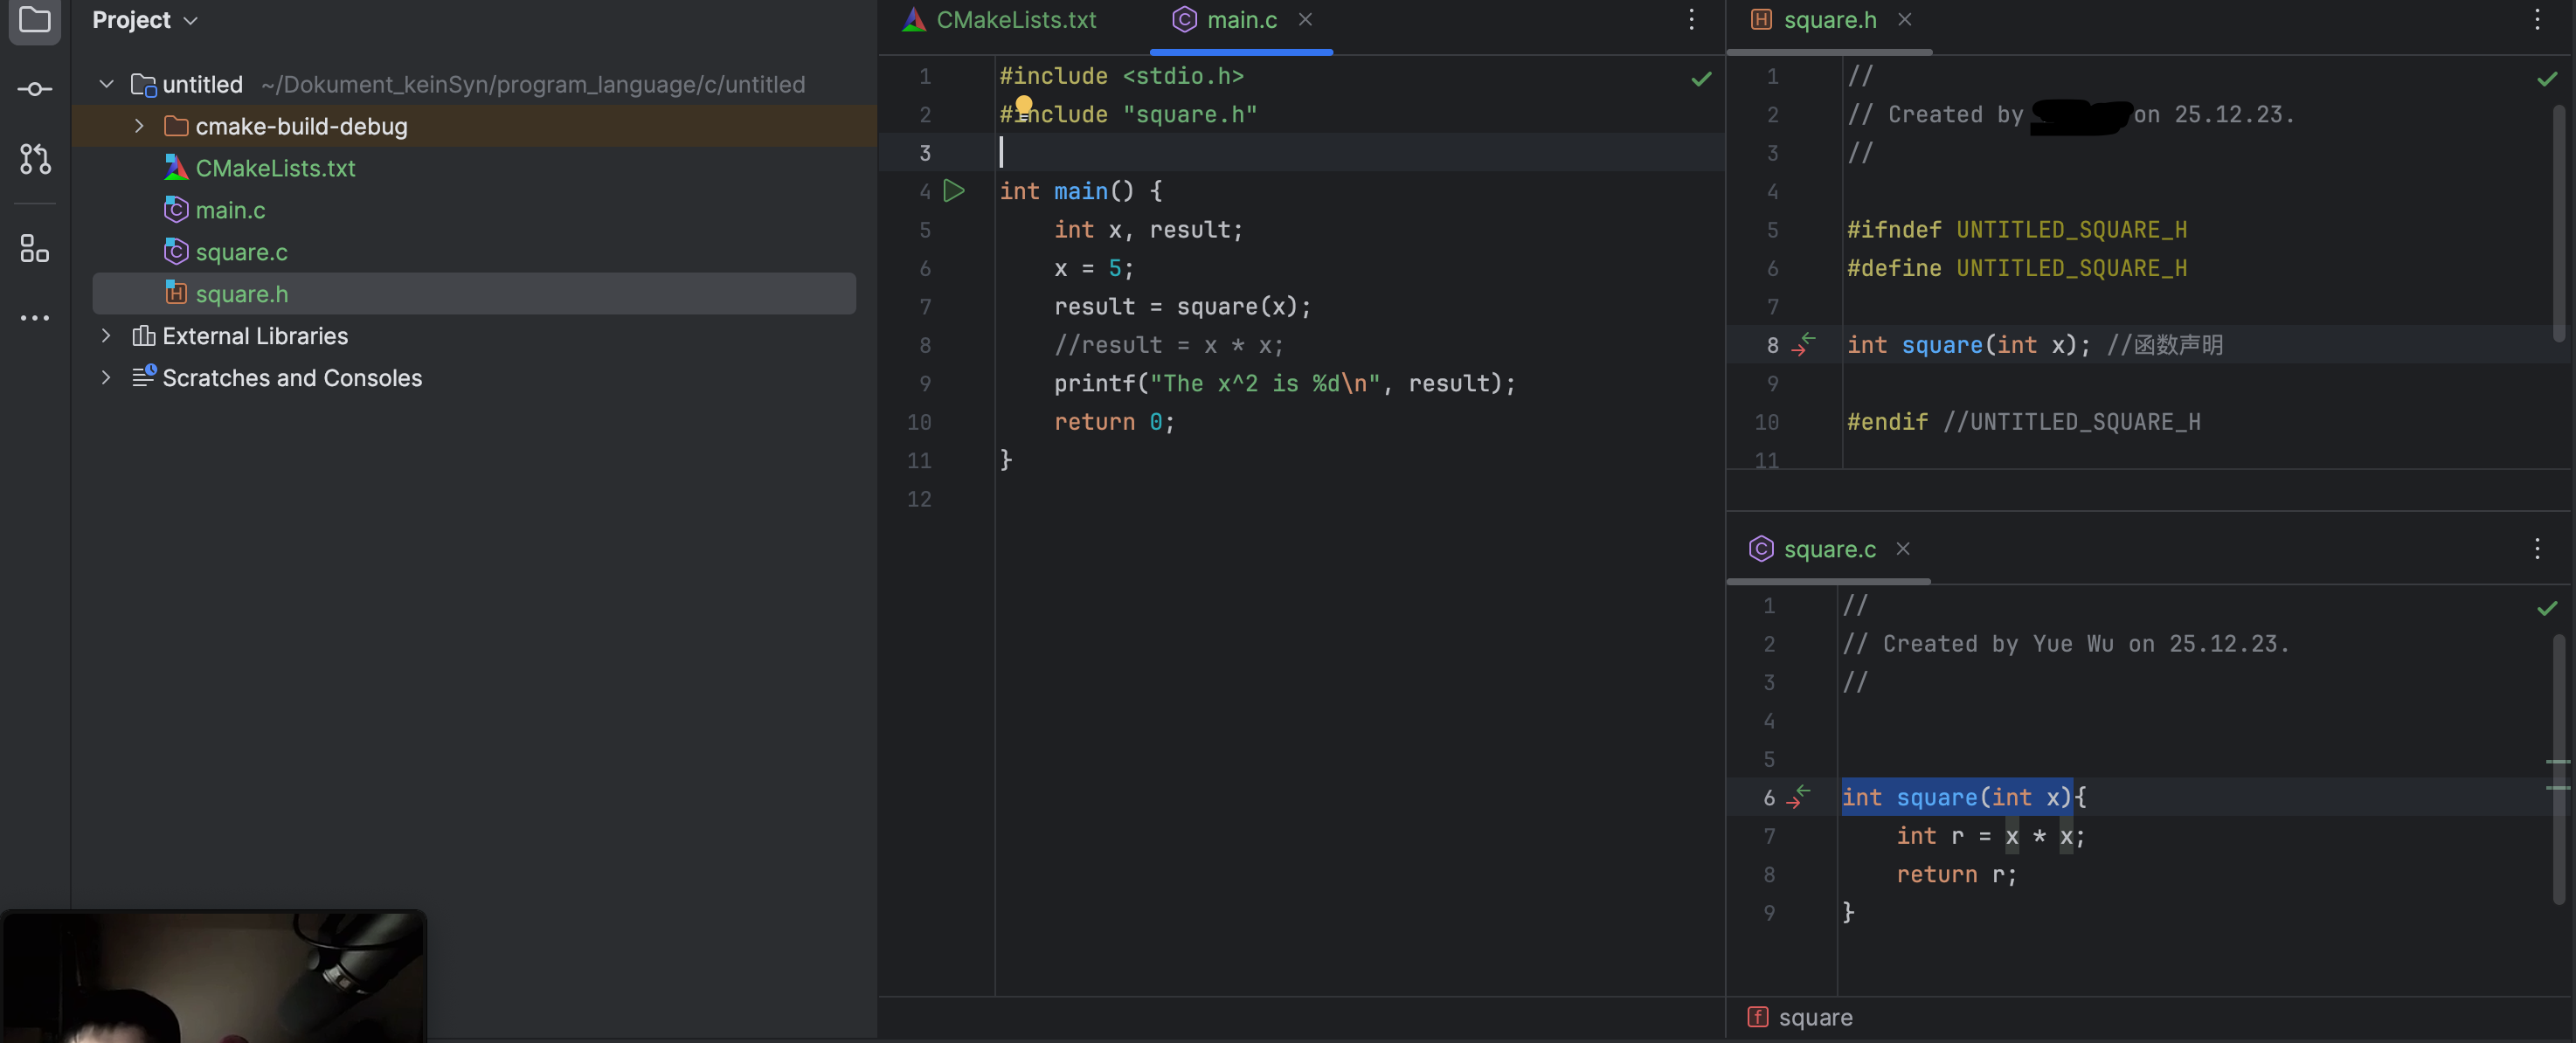Expand the cmake-build-debug folder
The image size is (2576, 1043).
(x=139, y=126)
